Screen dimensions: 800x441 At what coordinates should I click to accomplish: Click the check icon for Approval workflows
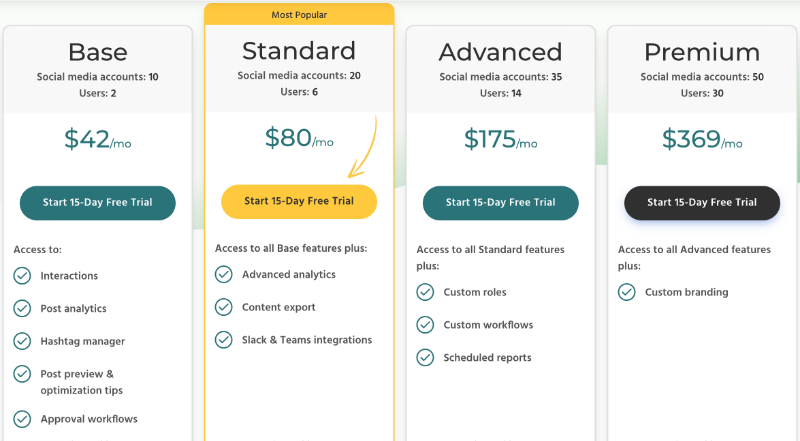pos(22,419)
